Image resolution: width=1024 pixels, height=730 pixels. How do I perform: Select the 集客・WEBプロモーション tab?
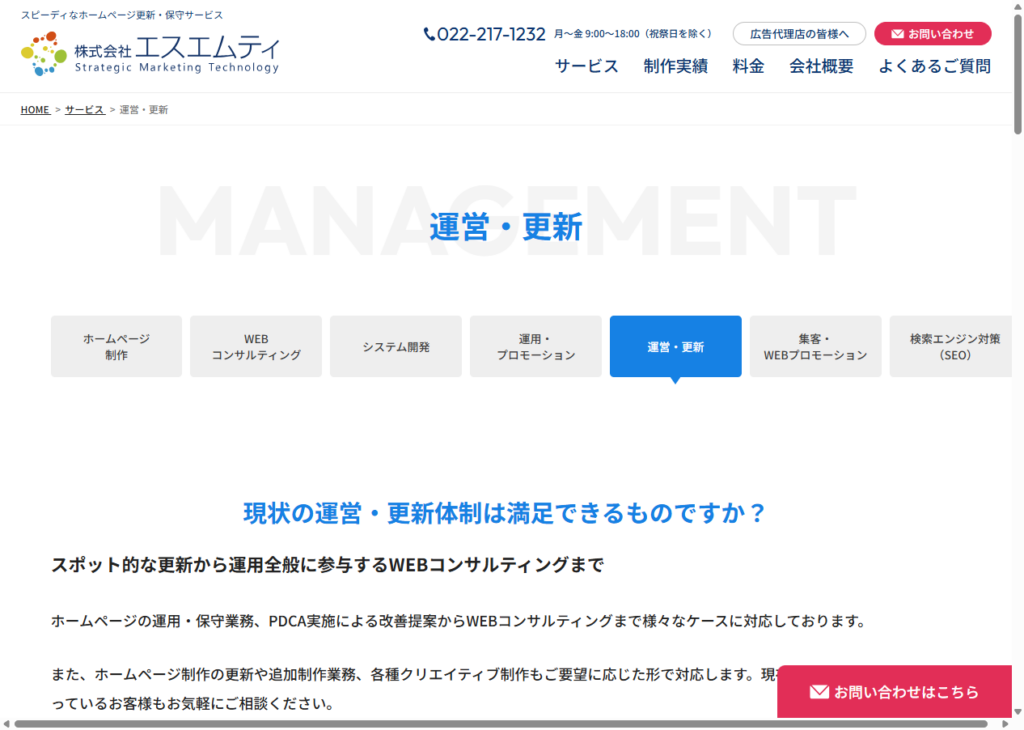pyautogui.click(x=815, y=347)
